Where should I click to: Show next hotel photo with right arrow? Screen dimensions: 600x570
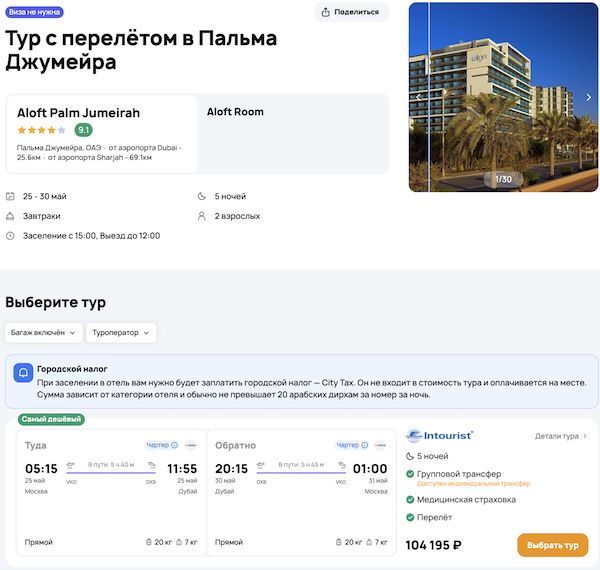[x=589, y=97]
